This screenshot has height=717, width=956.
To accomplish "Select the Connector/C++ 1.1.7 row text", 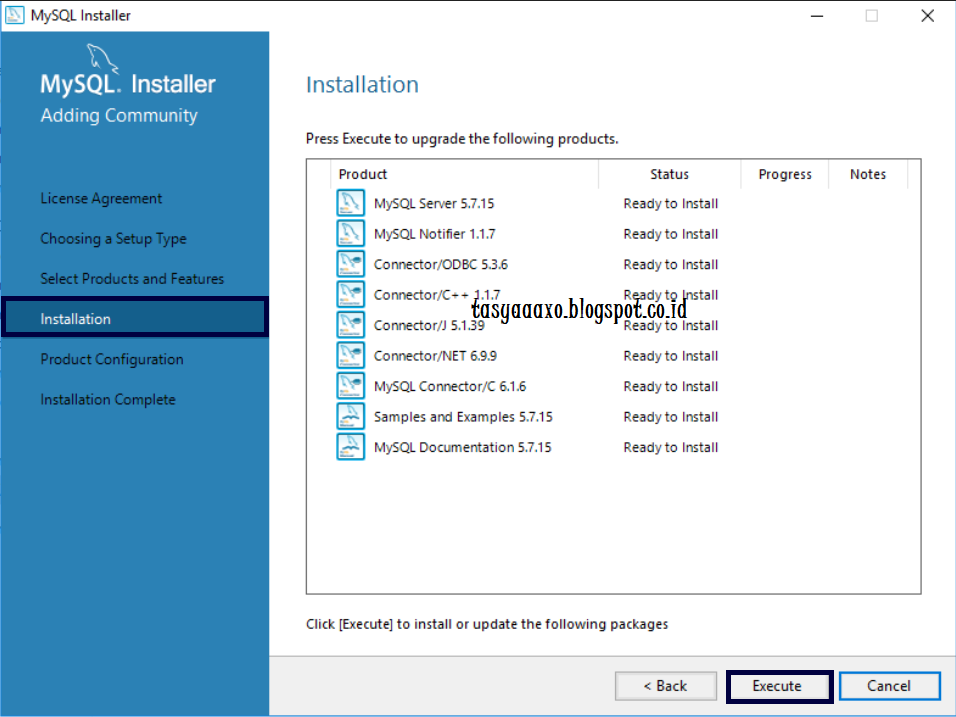I will (437, 295).
